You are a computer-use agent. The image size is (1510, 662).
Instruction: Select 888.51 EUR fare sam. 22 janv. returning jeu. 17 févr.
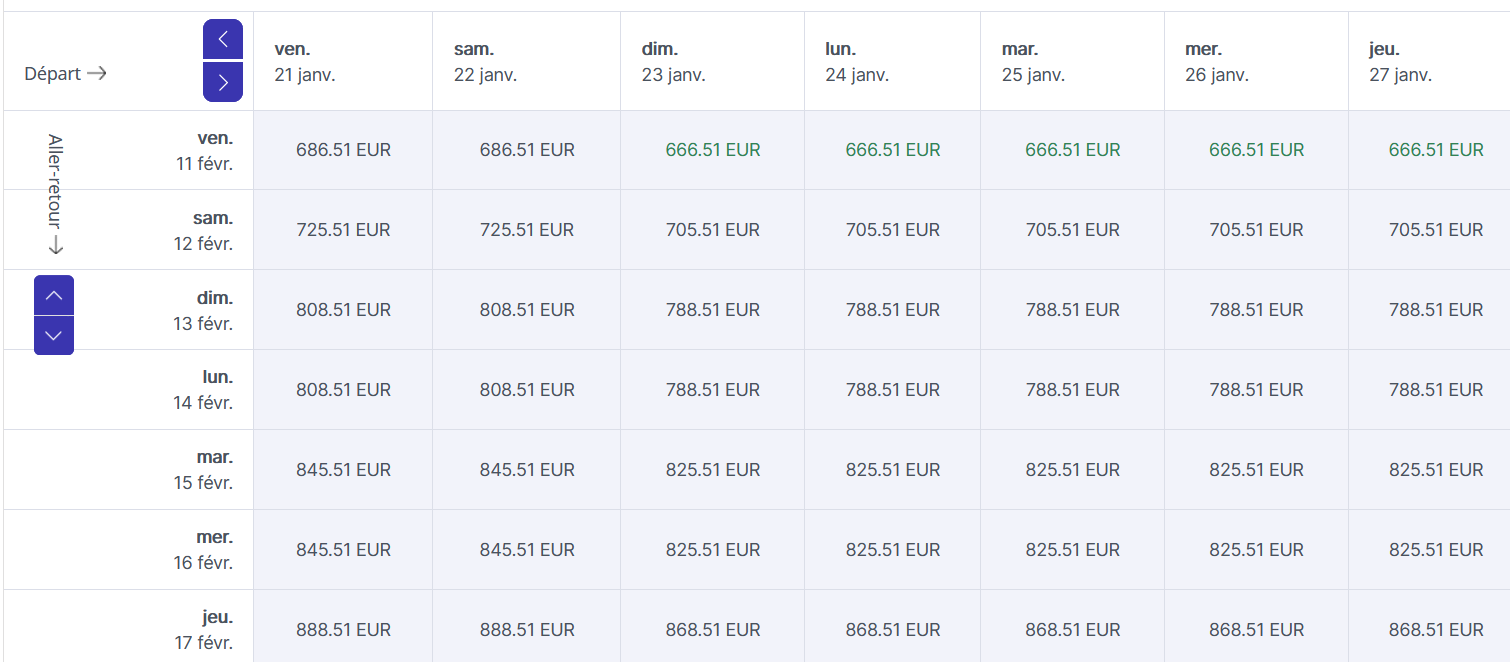(527, 630)
